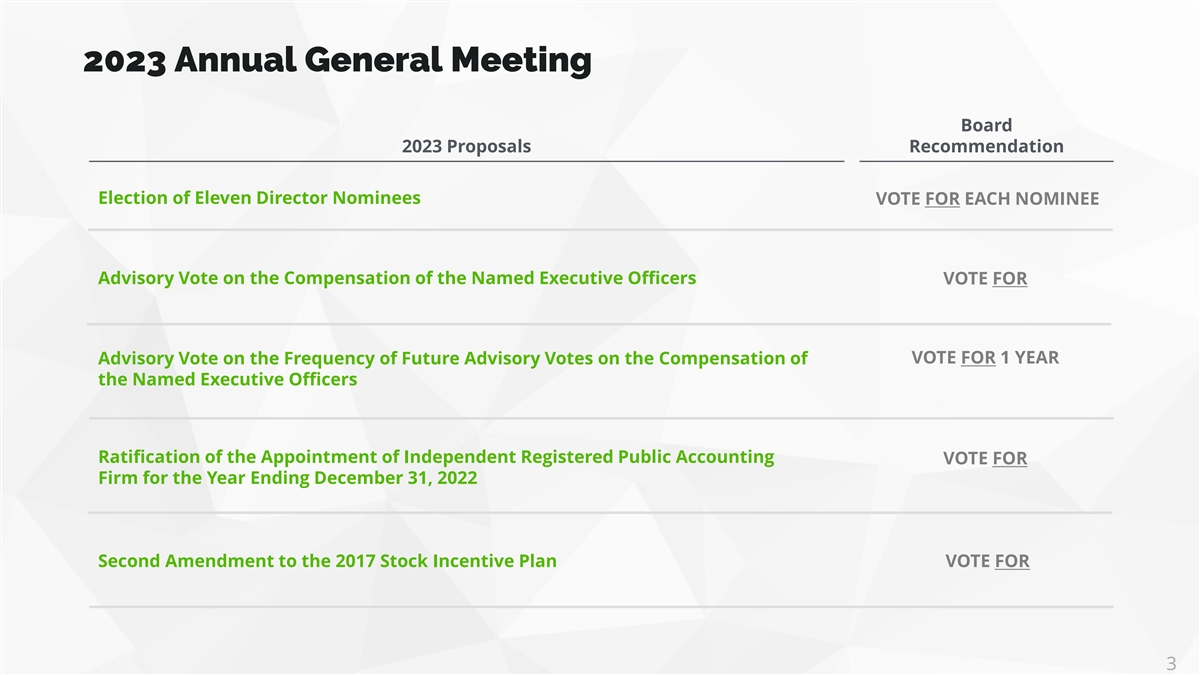
Task: Select "VOTE FOR" beside the Stock Incentive Plan
Action: (987, 561)
